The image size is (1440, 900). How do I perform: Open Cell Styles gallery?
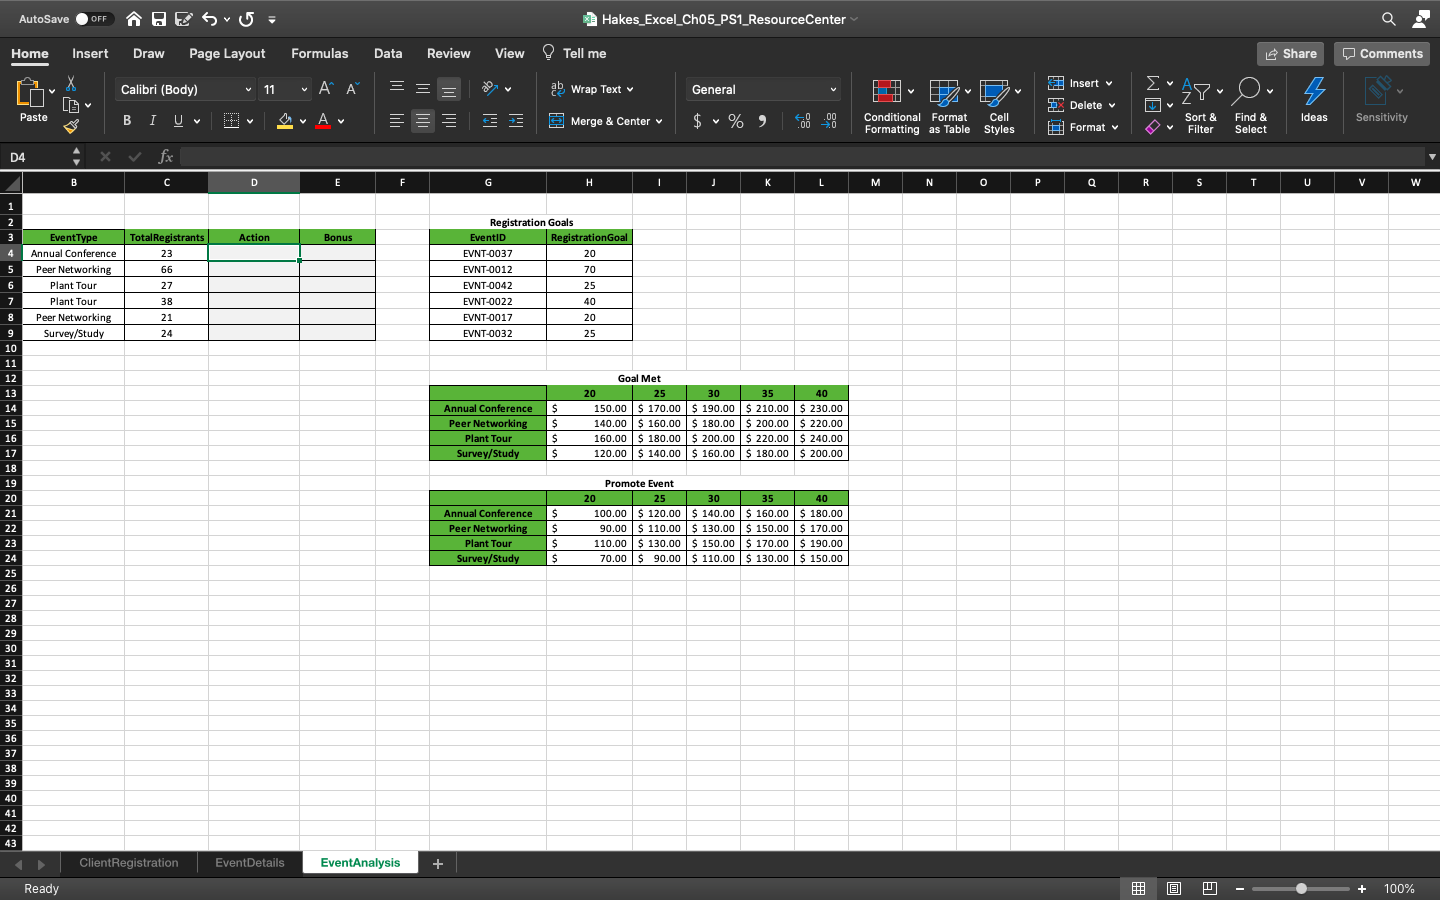(x=999, y=105)
